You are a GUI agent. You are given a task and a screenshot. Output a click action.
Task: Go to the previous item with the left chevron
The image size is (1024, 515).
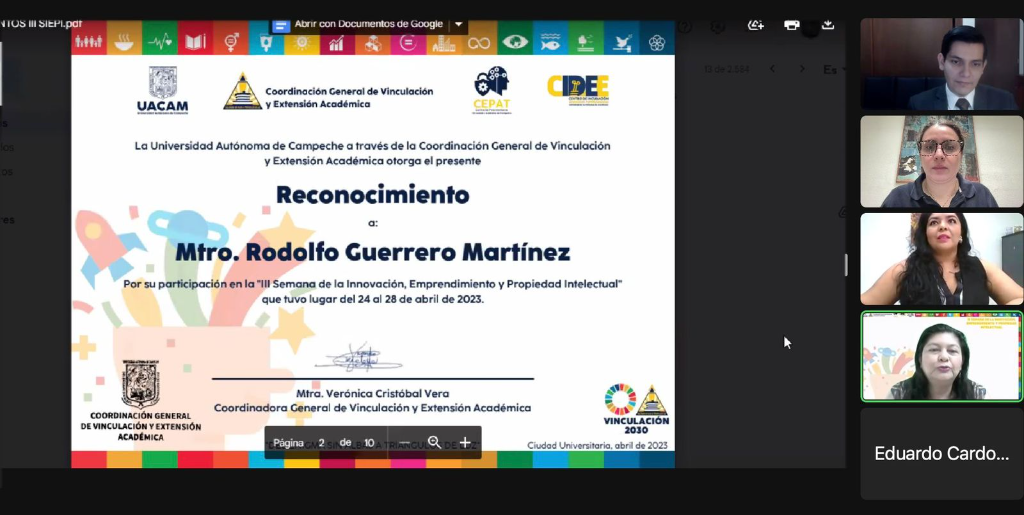pos(772,69)
